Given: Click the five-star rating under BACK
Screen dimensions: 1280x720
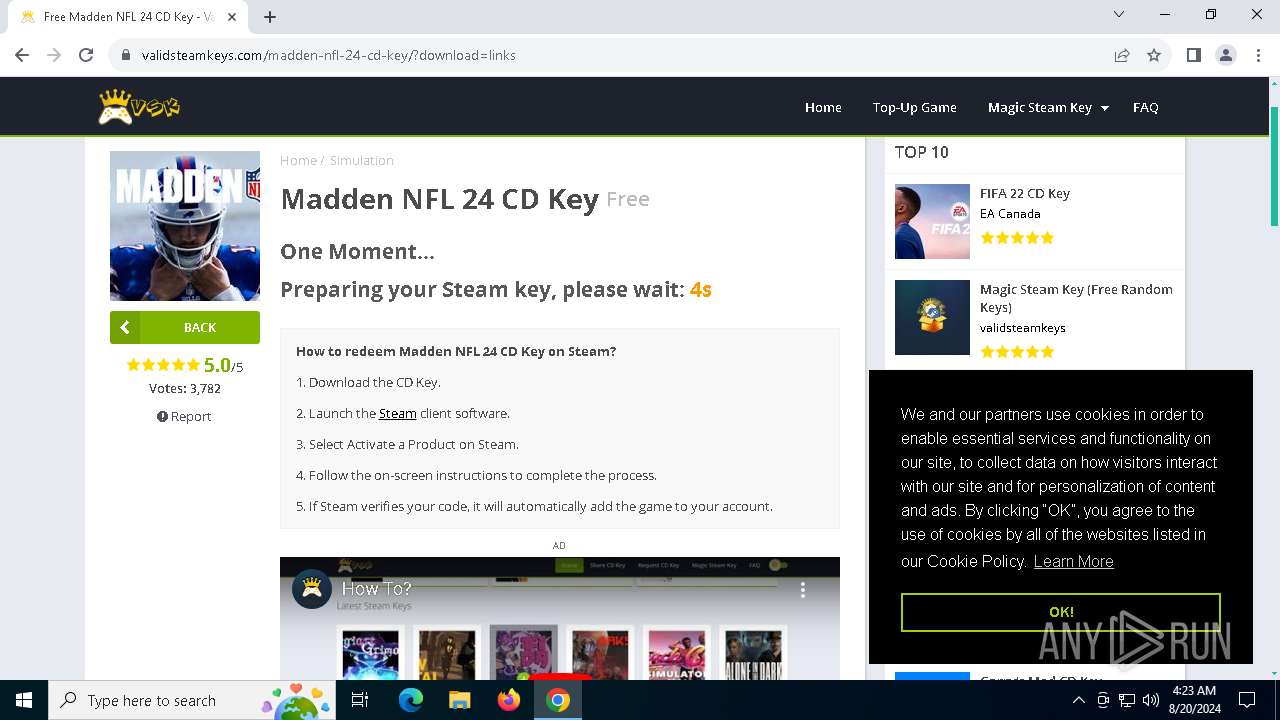Looking at the screenshot, I should coord(163,365).
